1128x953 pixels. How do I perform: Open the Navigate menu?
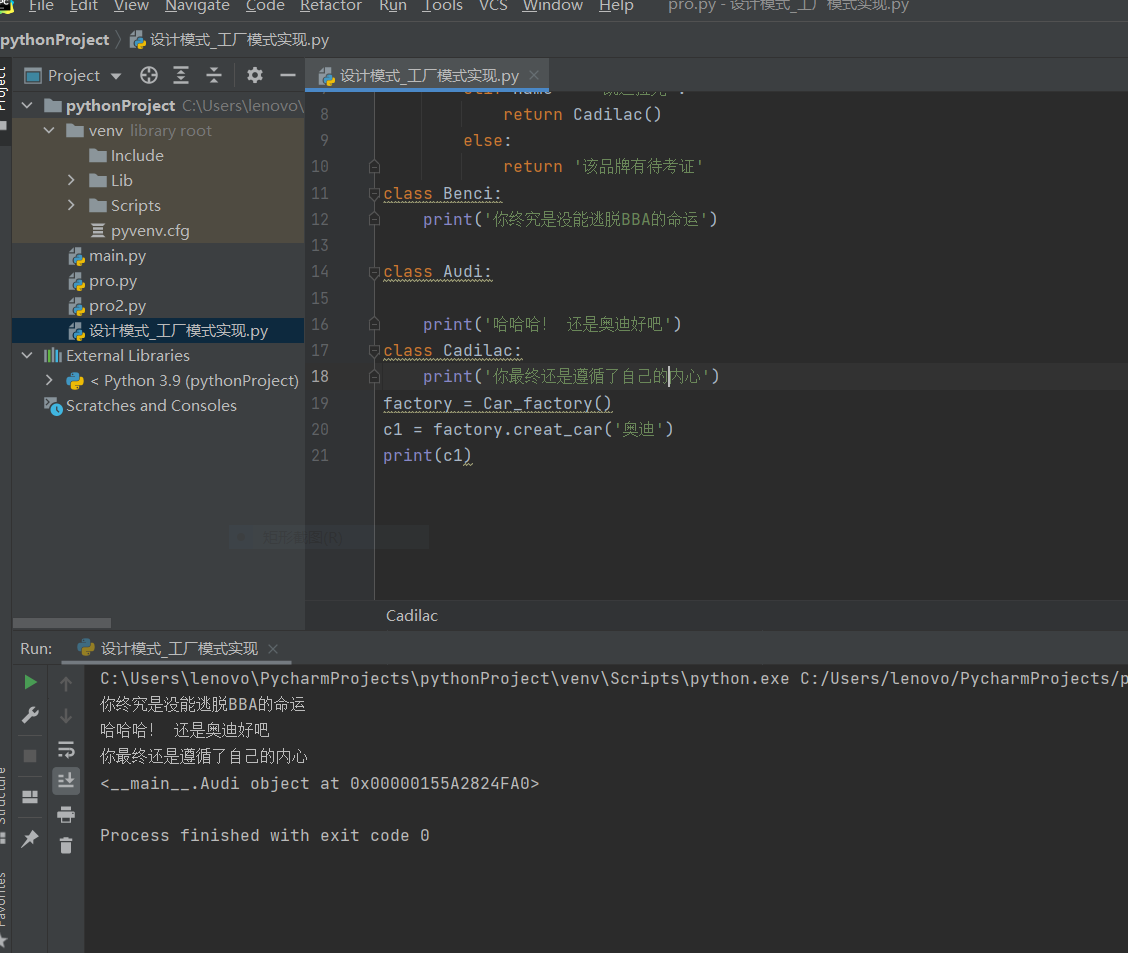pyautogui.click(x=197, y=6)
